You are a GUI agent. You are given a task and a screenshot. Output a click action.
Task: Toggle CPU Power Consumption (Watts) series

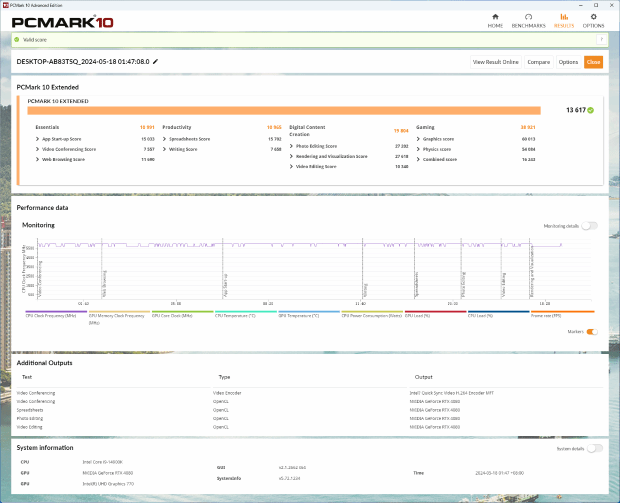(372, 316)
